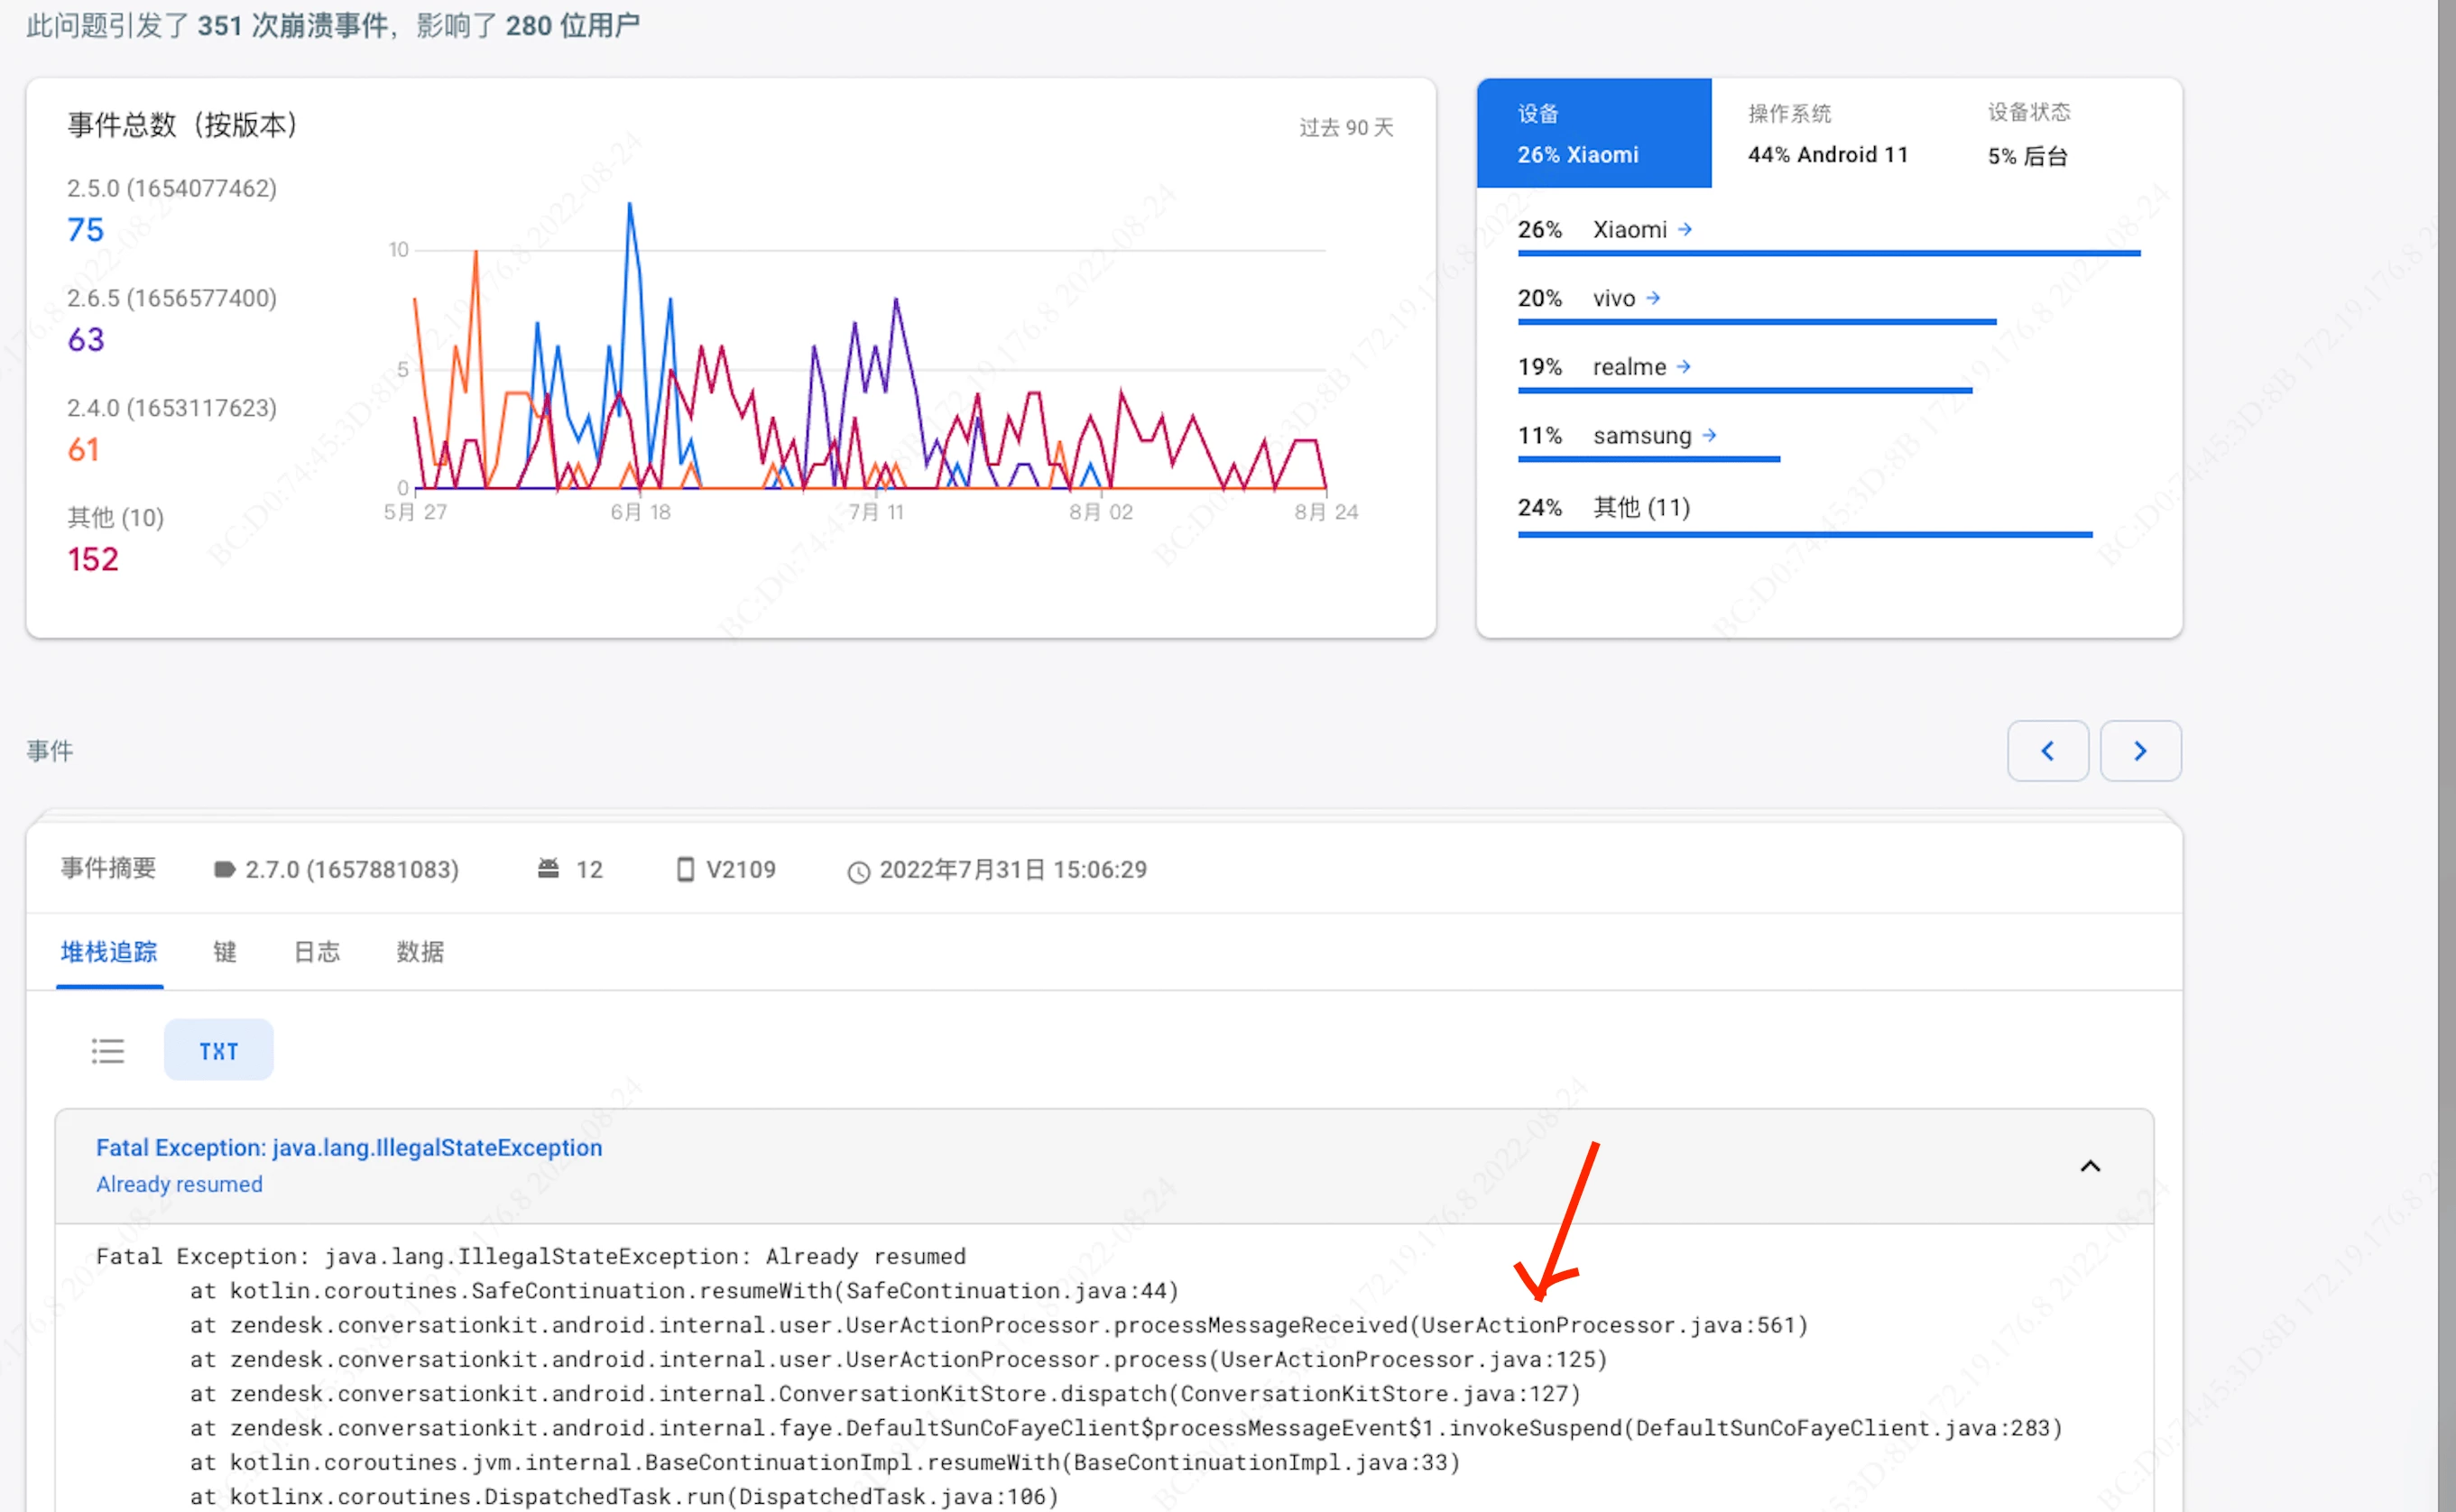The height and width of the screenshot is (1512, 2456).
Task: Open the 数据 tab
Action: tap(420, 951)
